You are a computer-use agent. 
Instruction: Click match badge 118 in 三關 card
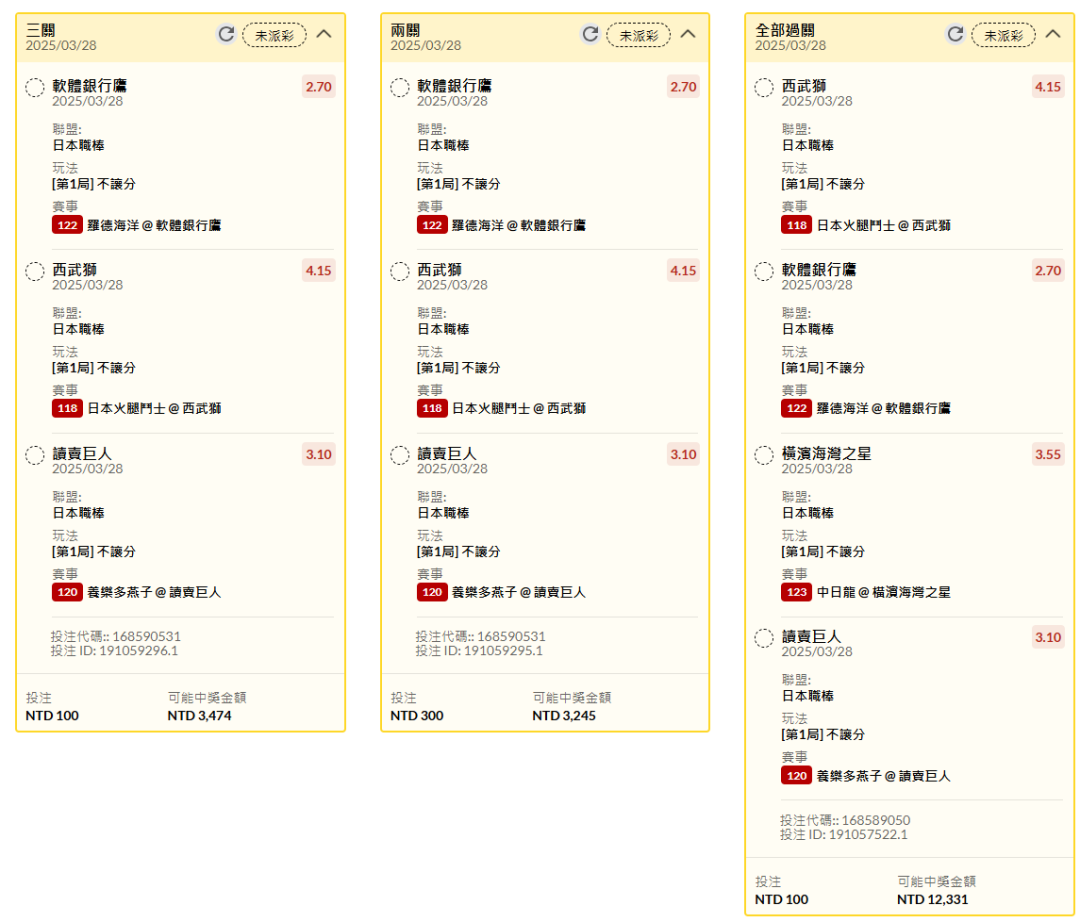(x=68, y=408)
